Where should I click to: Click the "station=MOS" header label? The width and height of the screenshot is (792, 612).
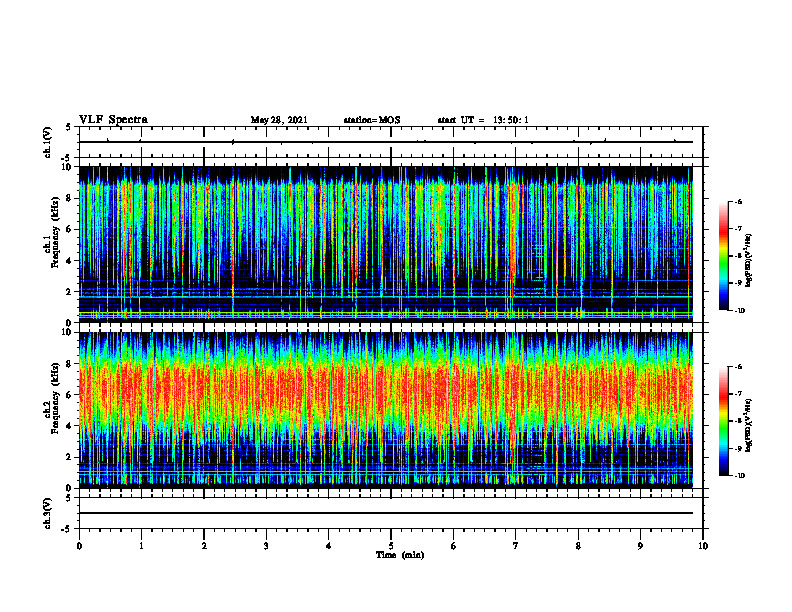[372, 120]
